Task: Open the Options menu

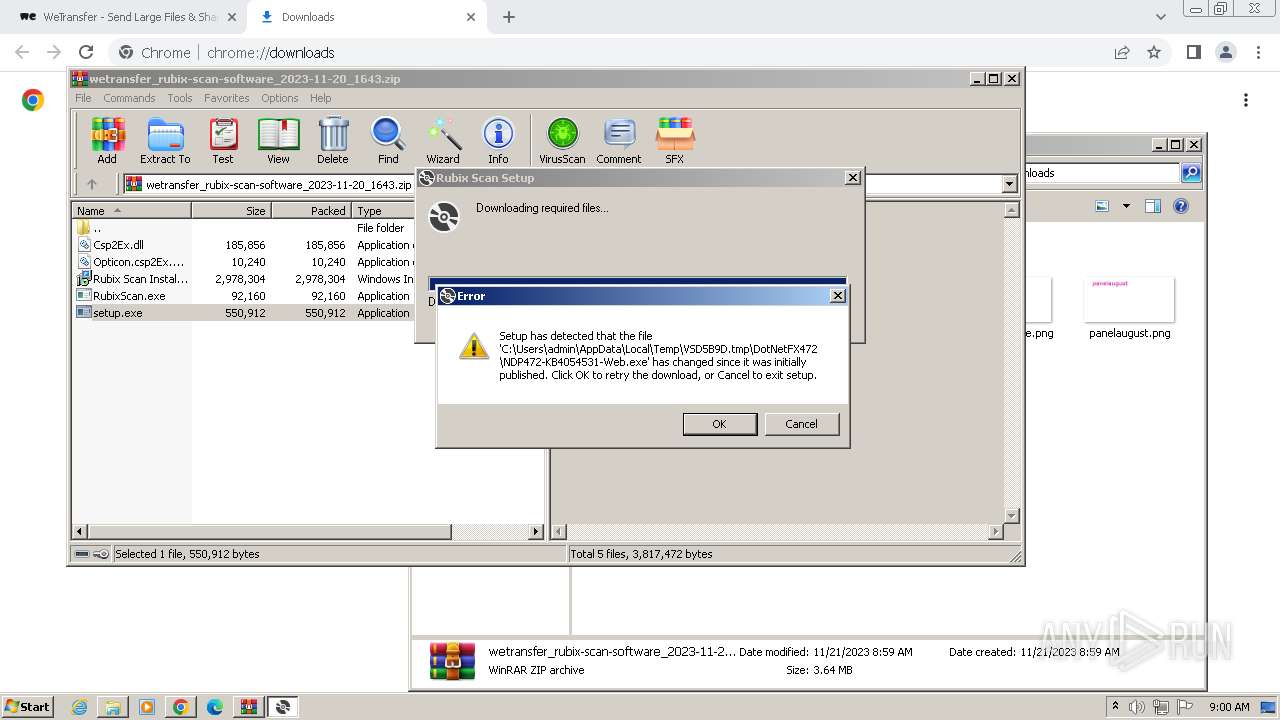Action: [280, 98]
